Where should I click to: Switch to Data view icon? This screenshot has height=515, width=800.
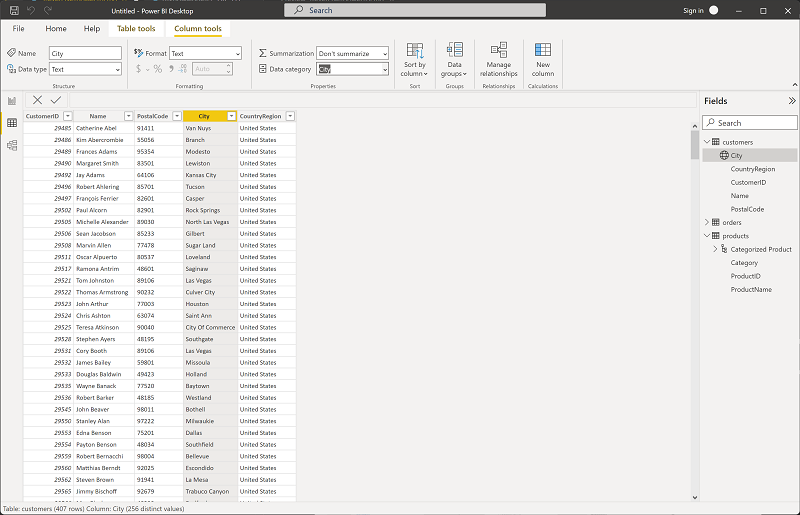pyautogui.click(x=12, y=123)
